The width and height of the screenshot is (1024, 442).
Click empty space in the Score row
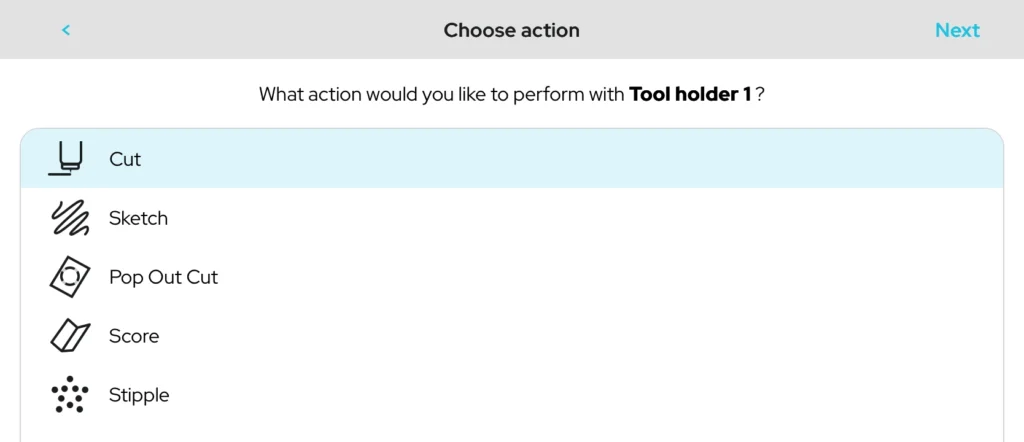[x=600, y=336]
